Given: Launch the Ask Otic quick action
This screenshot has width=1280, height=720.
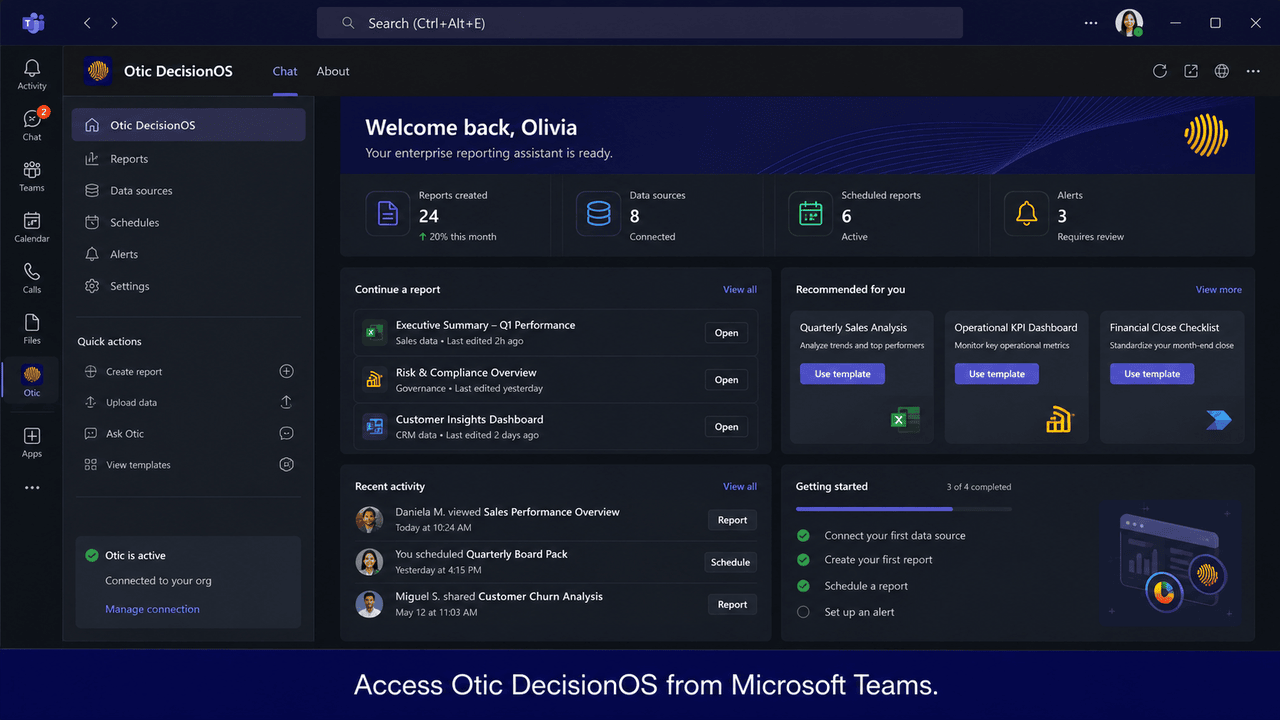Looking at the screenshot, I should (x=188, y=434).
